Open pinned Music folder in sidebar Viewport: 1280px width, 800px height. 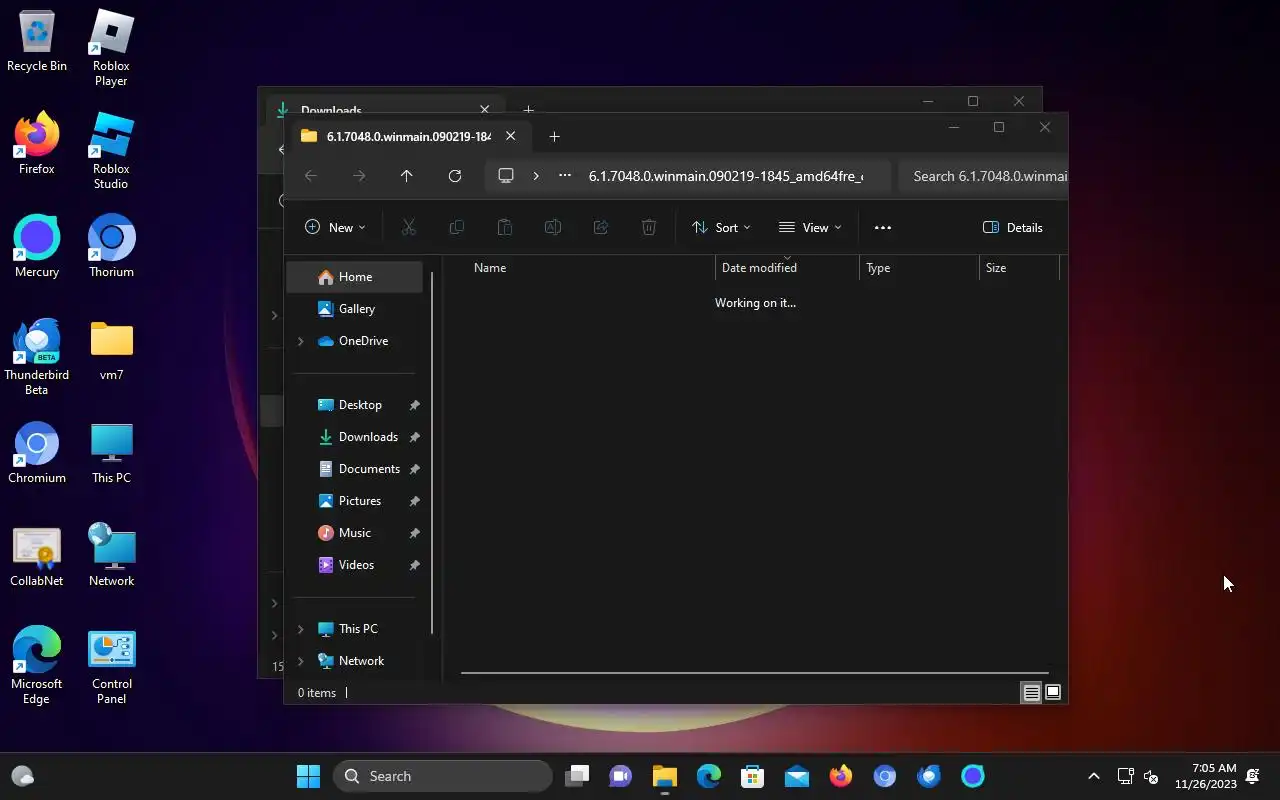pos(355,533)
